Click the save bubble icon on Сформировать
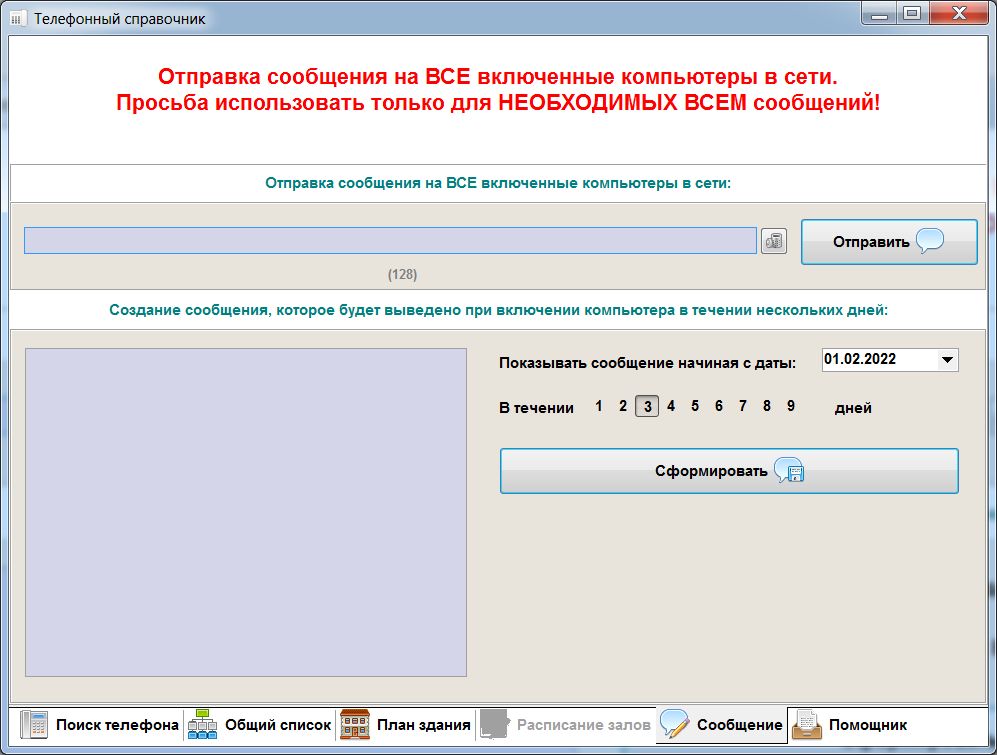This screenshot has width=997, height=755. coord(789,470)
